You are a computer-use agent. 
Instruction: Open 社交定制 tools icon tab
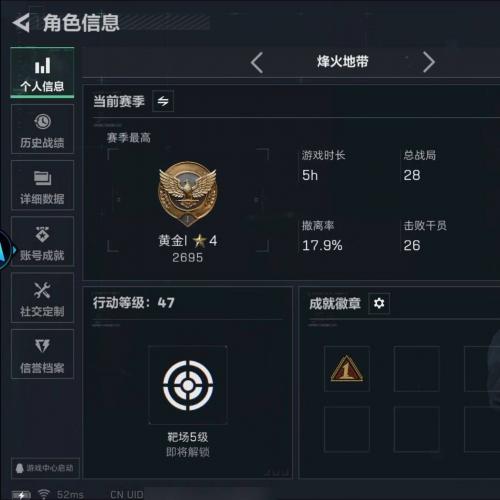[x=42, y=298]
